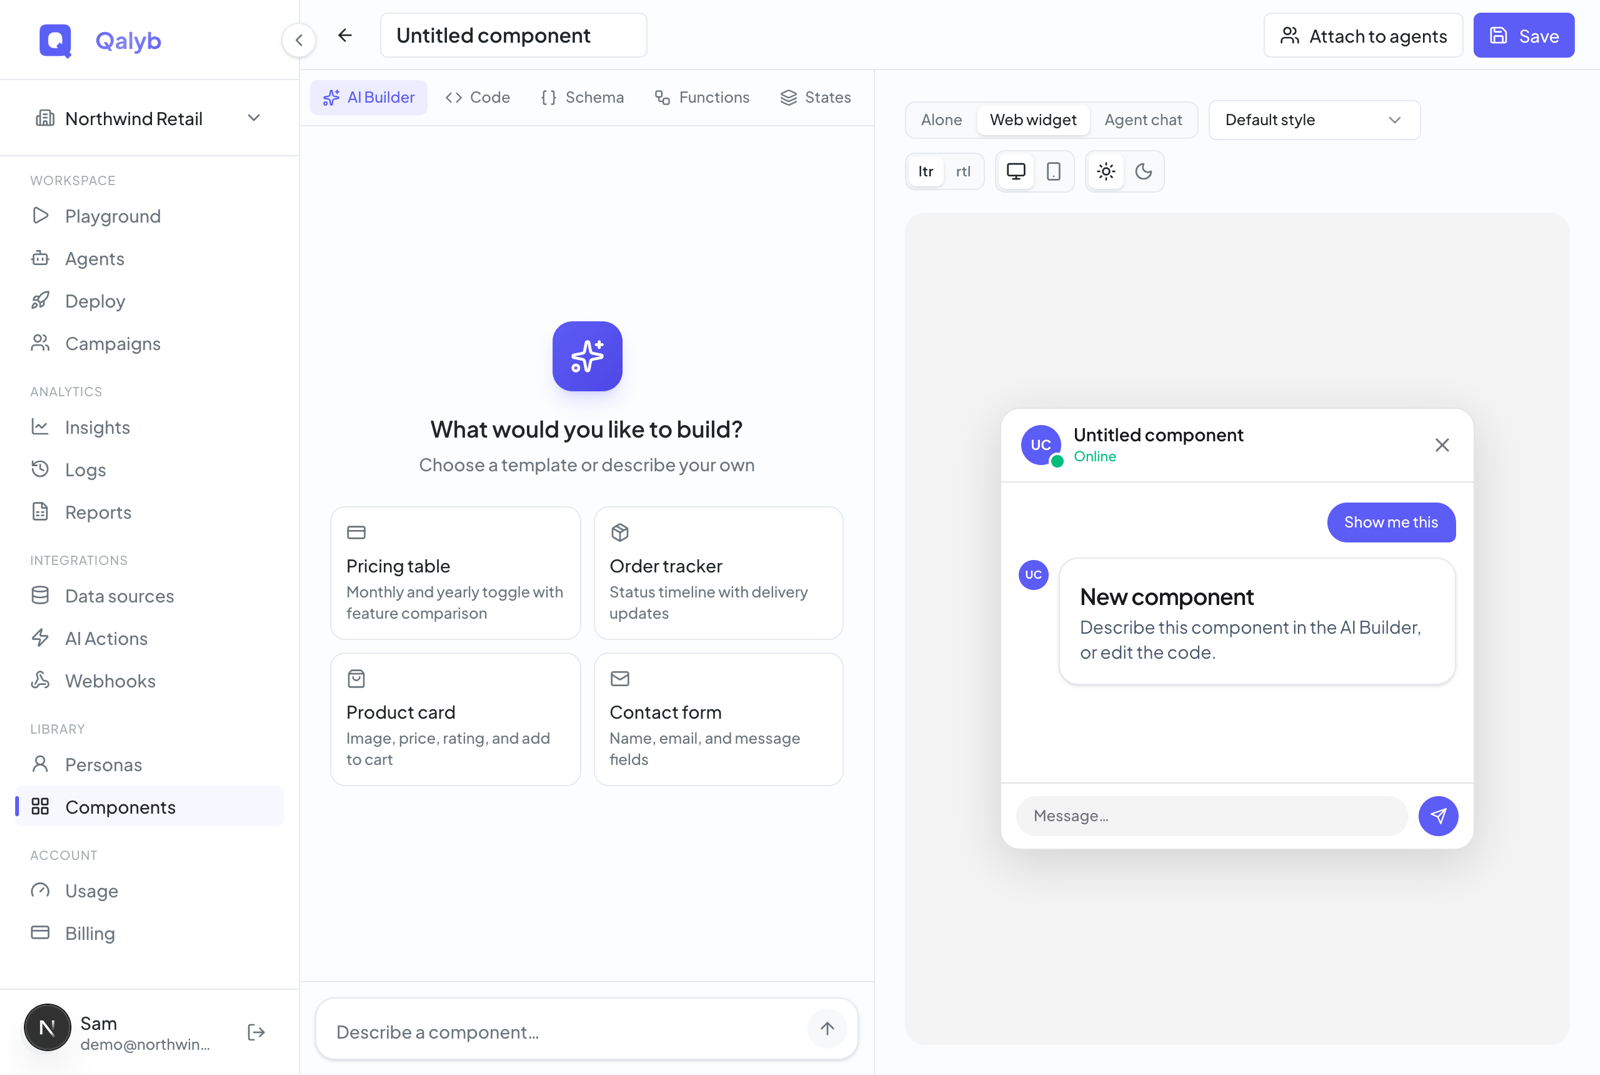Open Agents from the sidebar
The width and height of the screenshot is (1600, 1075).
coord(149,259)
